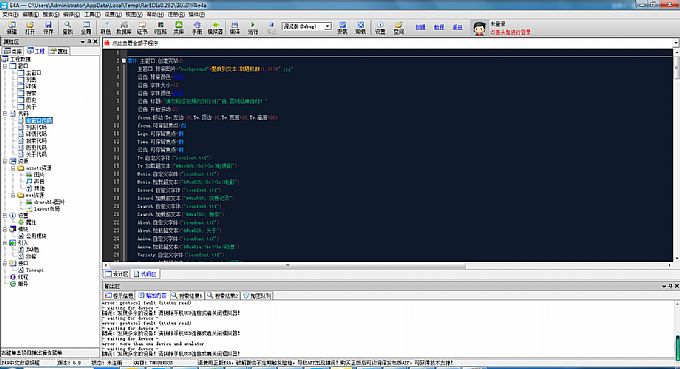Switch to the 属性 tab in left panel
The width and height of the screenshot is (680, 369).
click(59, 51)
